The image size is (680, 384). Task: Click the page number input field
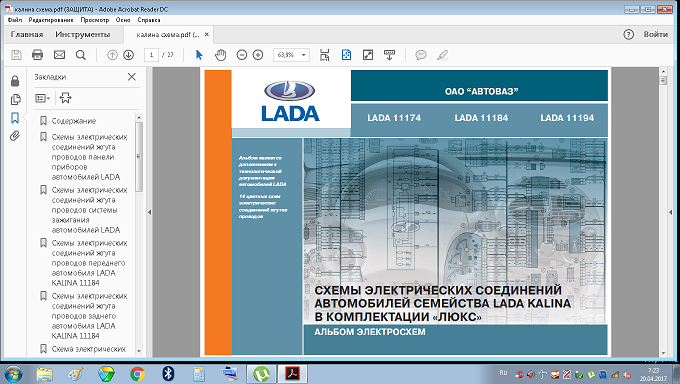tap(151, 55)
